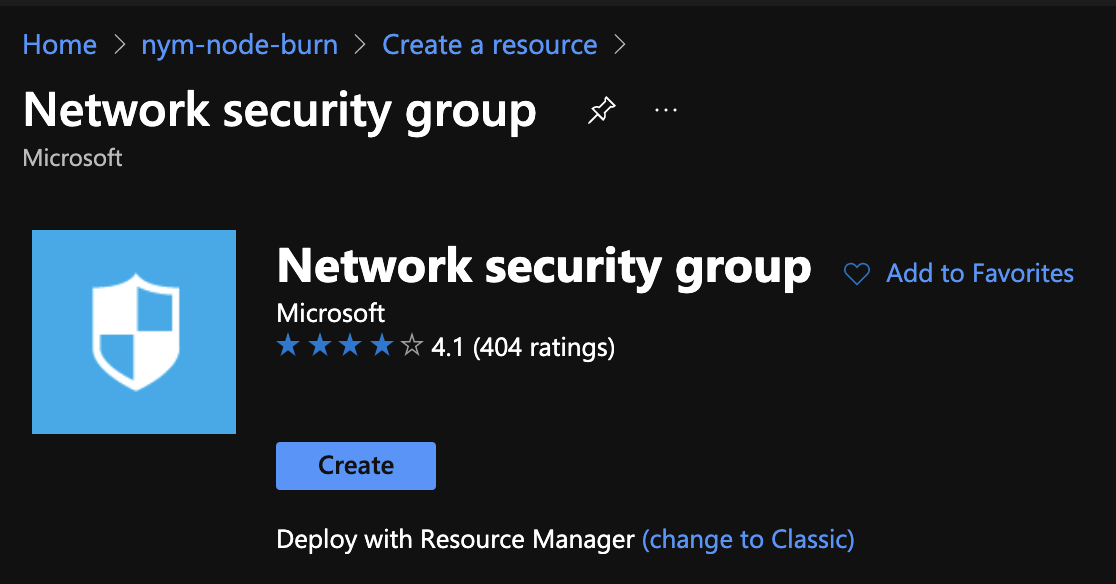Click the heart icon next to Add to Favorites
The height and width of the screenshot is (584, 1116).
855,273
